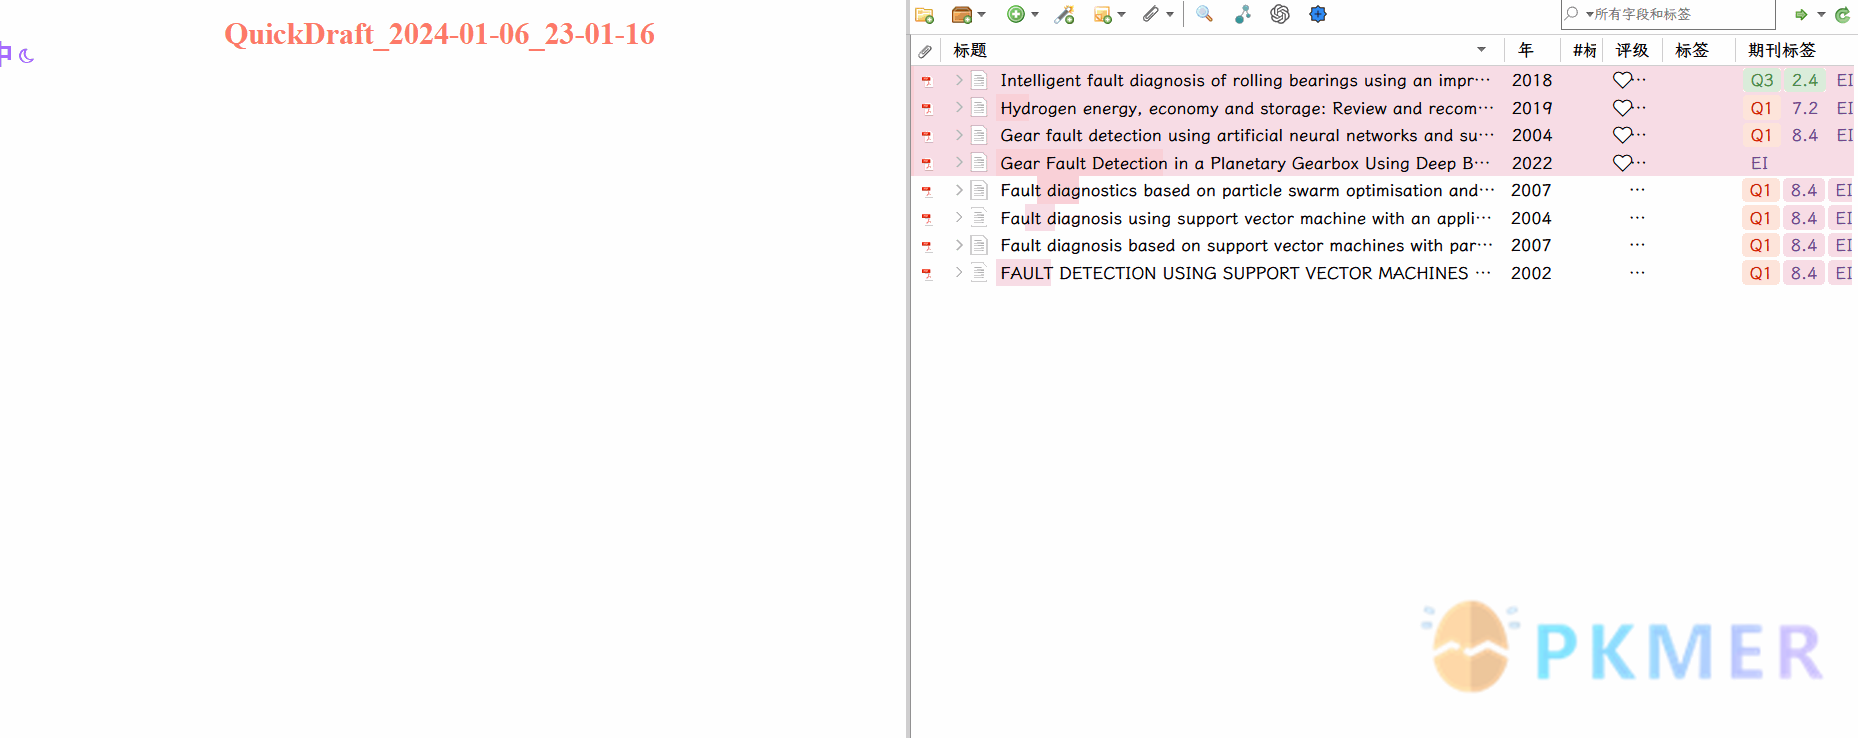Open the Locate arrow dropdown
This screenshot has height=738, width=1858.
(x=1821, y=15)
